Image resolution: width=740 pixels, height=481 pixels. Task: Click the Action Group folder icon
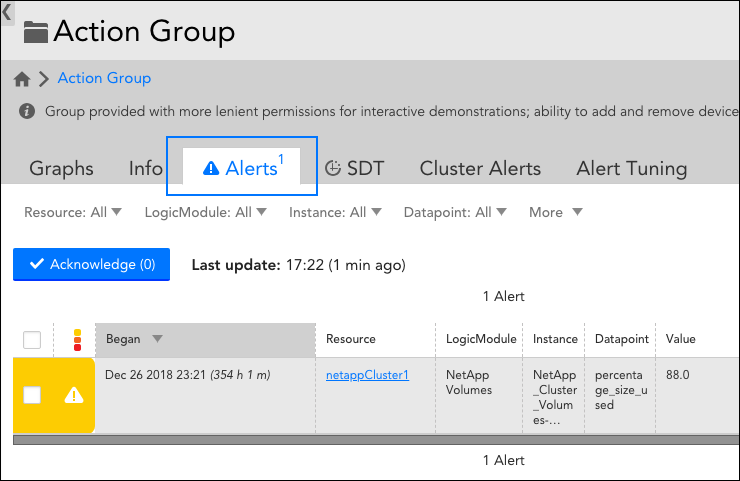pos(36,32)
